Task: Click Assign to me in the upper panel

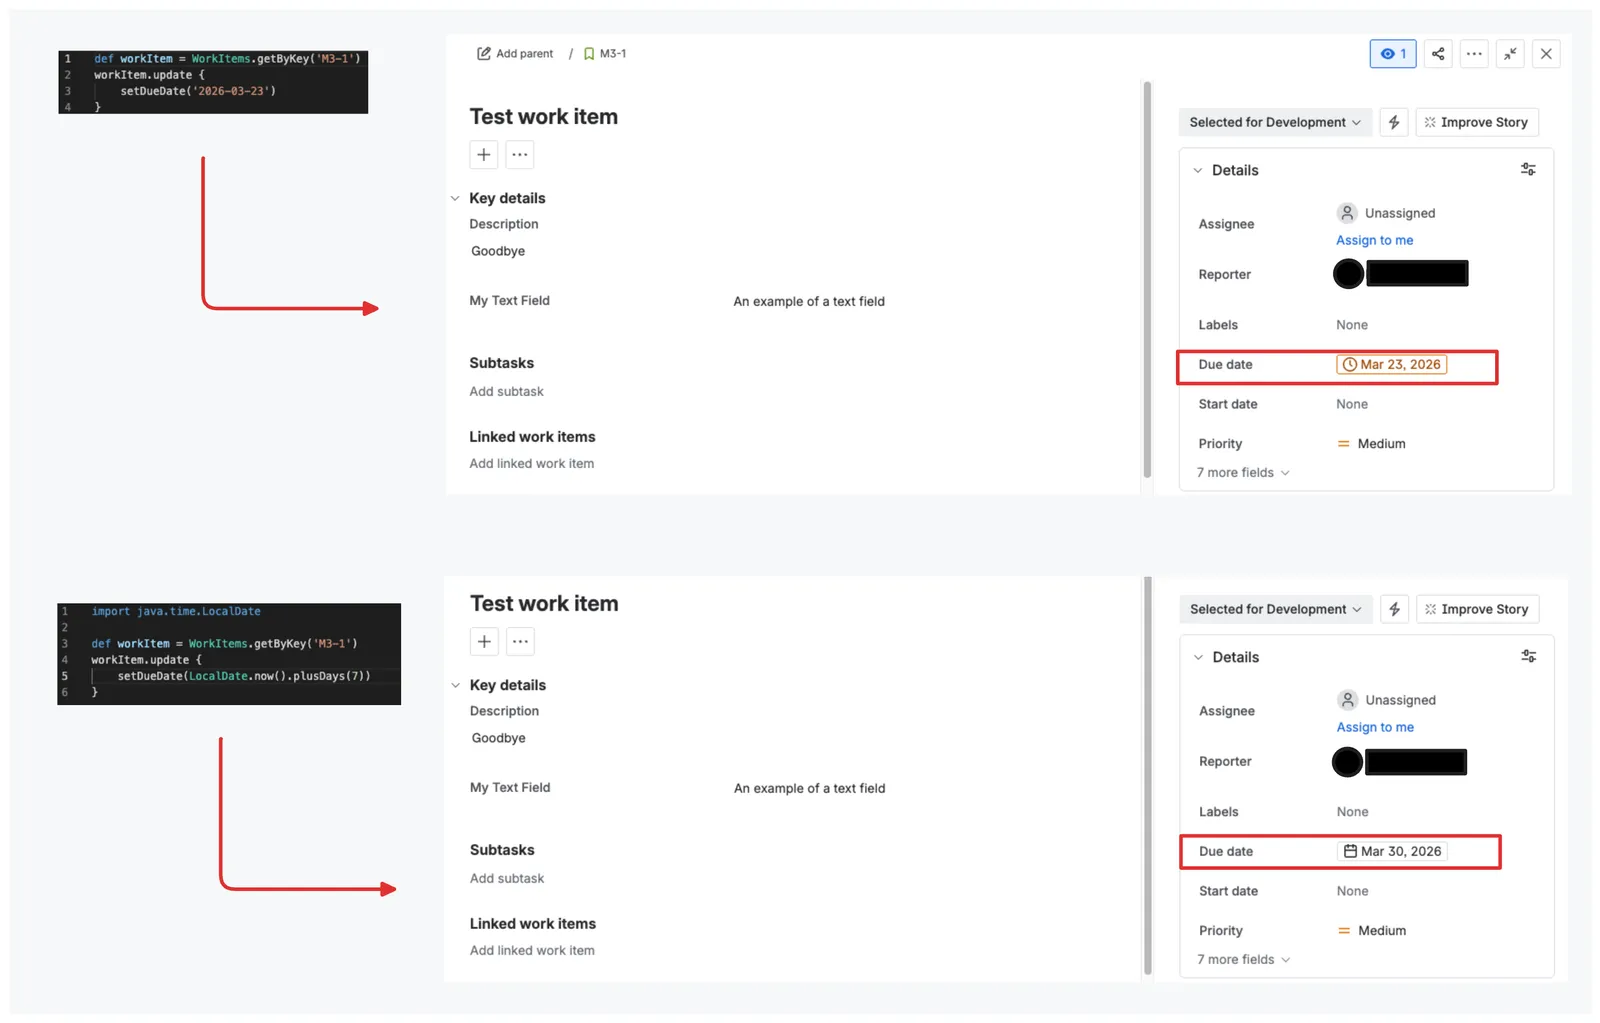Action: pos(1374,240)
